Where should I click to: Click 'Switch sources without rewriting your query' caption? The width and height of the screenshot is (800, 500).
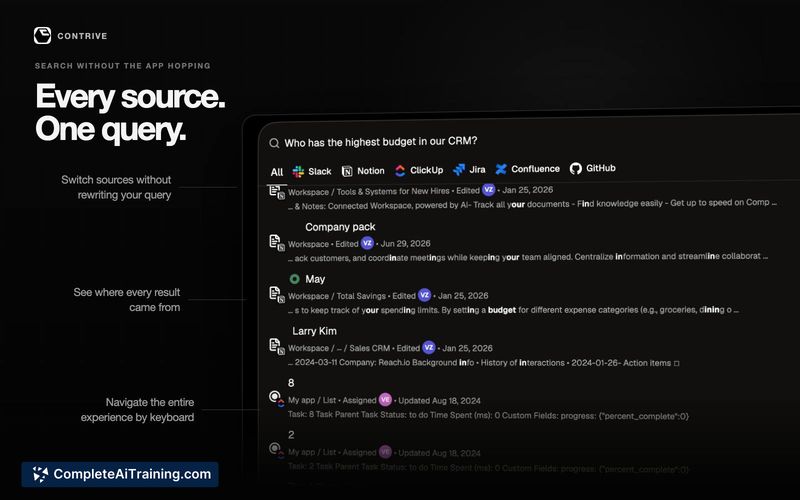click(116, 187)
